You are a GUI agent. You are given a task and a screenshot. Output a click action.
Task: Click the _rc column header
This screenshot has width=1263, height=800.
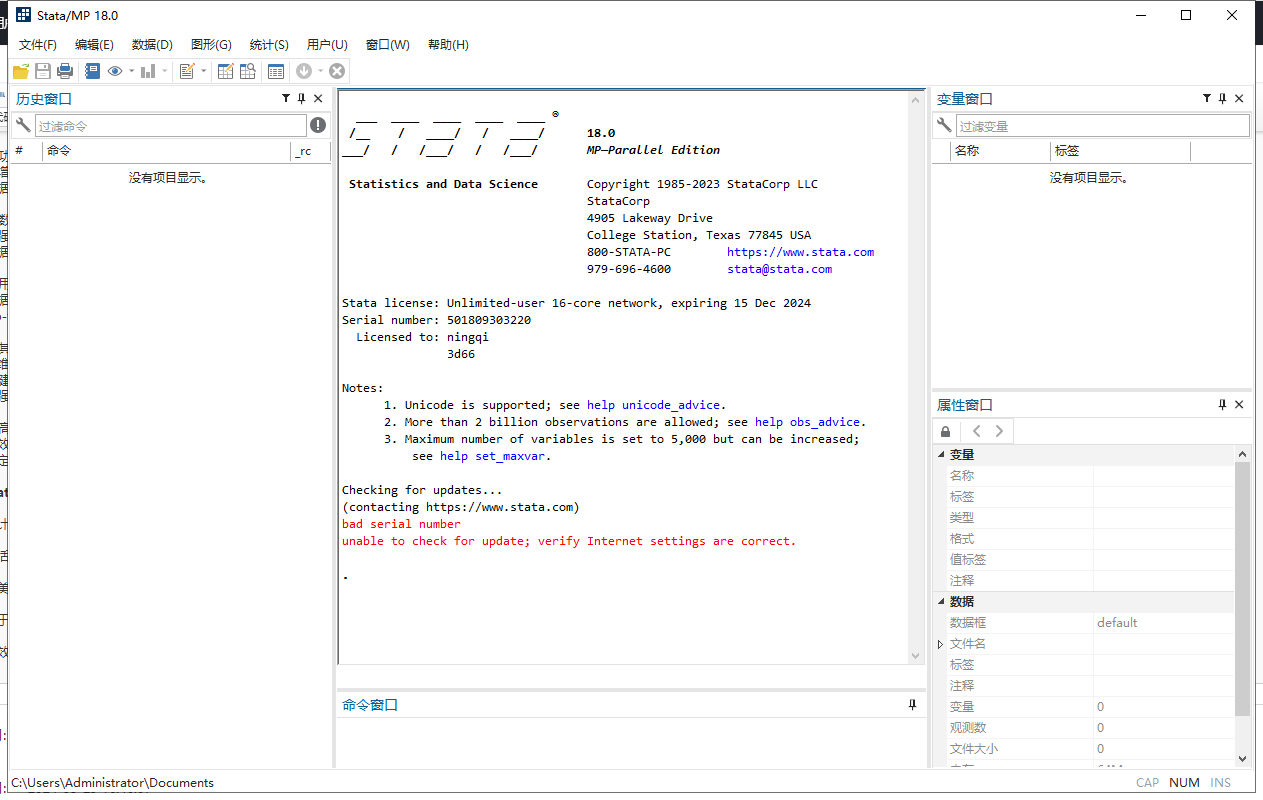(x=310, y=151)
